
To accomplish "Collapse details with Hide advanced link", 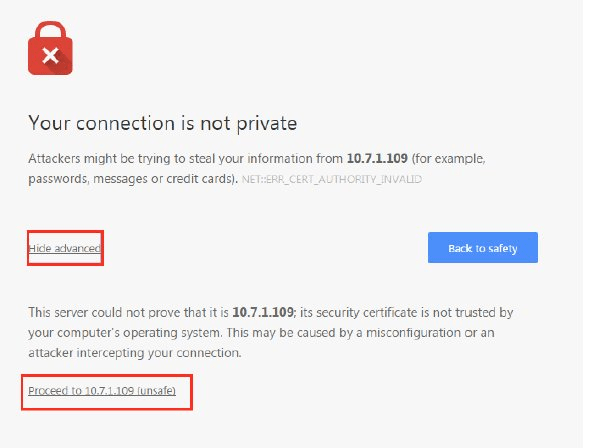I will pyautogui.click(x=65, y=248).
